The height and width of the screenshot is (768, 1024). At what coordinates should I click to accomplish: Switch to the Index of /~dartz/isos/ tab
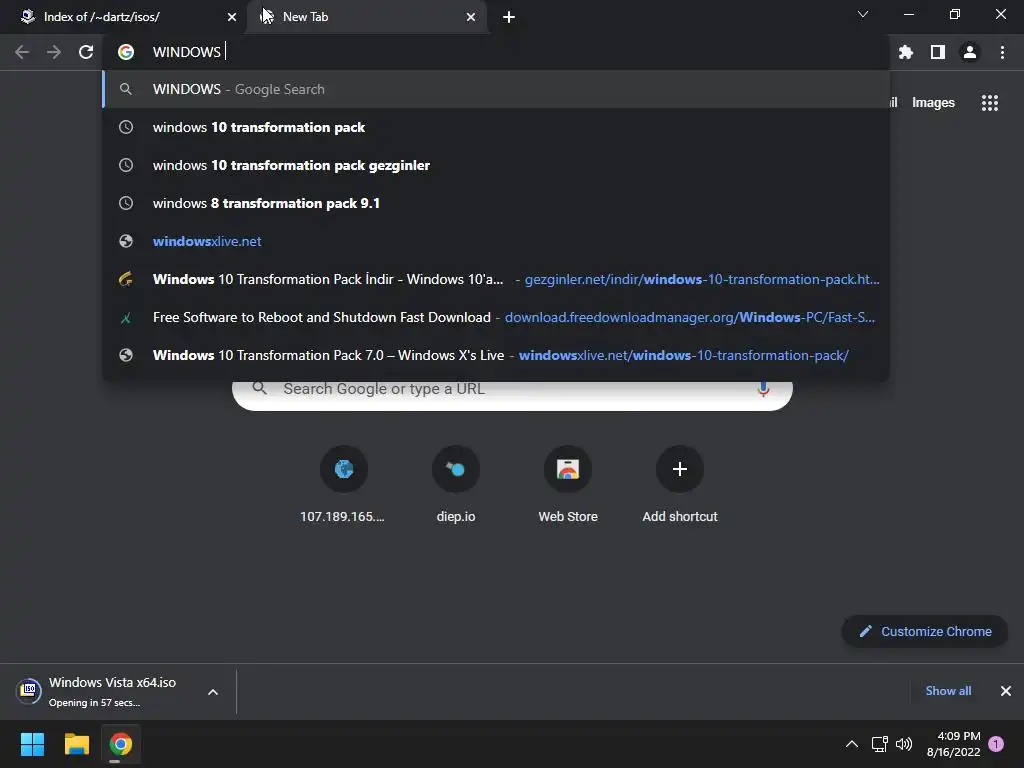(x=124, y=17)
